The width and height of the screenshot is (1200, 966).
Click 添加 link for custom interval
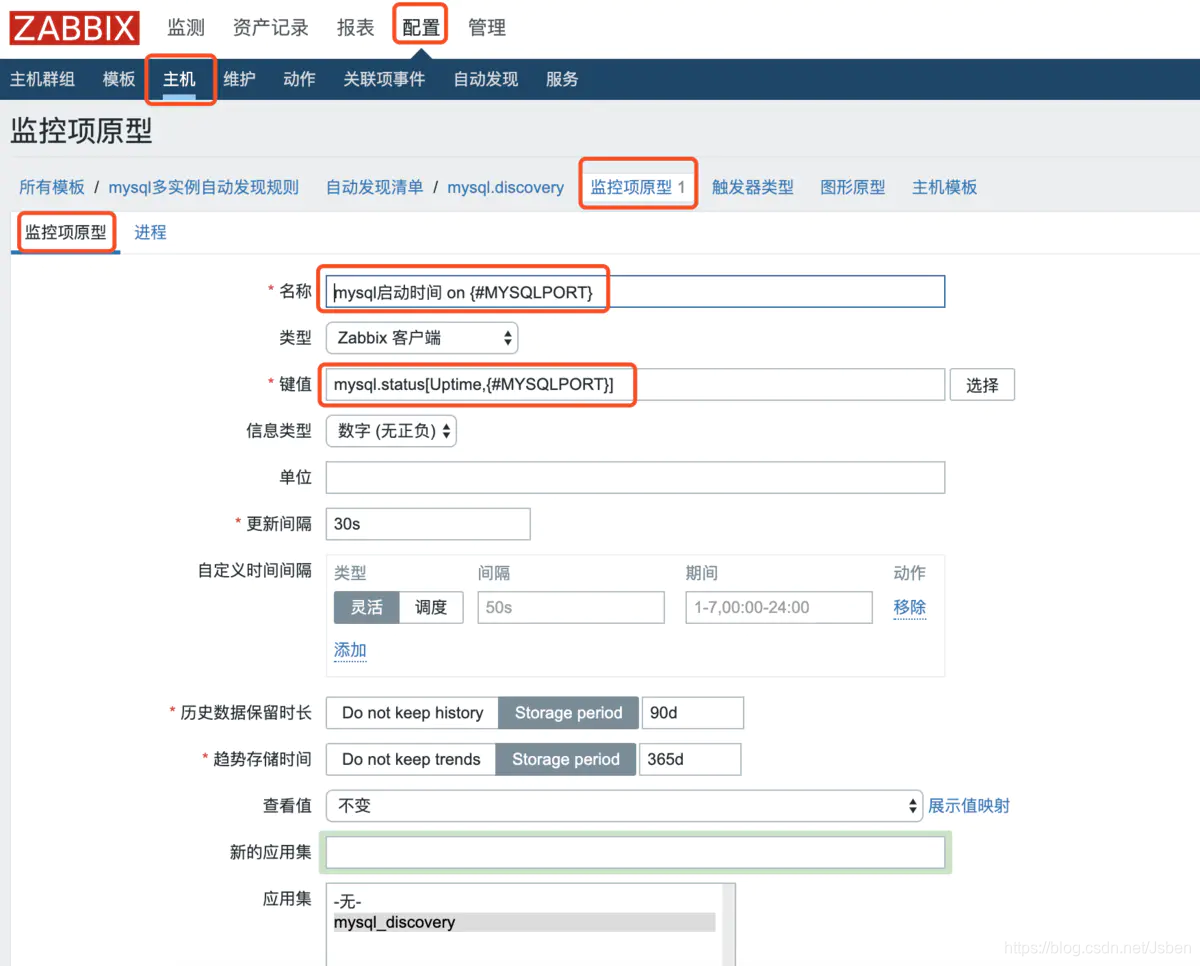click(350, 650)
